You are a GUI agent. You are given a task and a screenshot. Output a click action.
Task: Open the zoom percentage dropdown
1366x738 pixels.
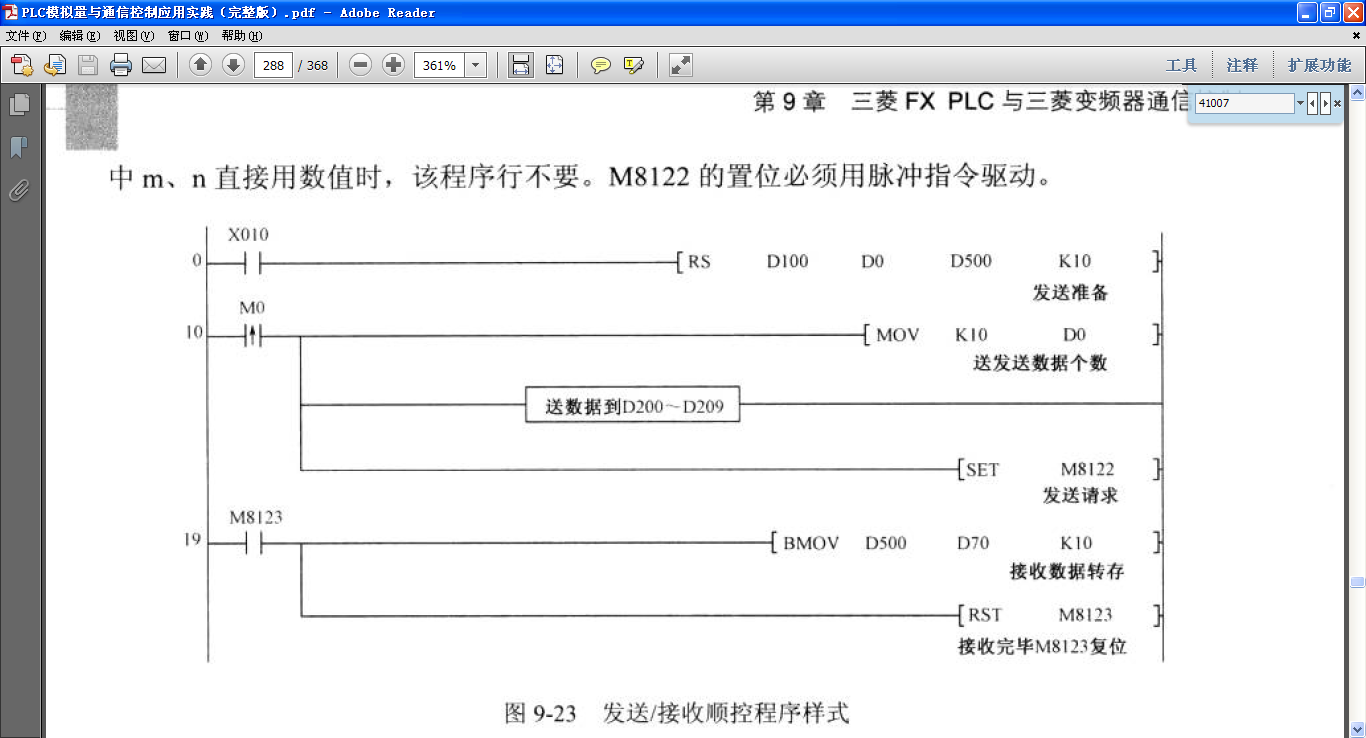click(475, 66)
